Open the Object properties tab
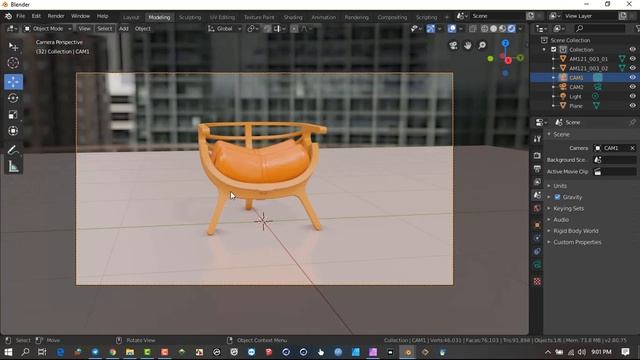Viewport: 640px width, 360px height. [537, 225]
